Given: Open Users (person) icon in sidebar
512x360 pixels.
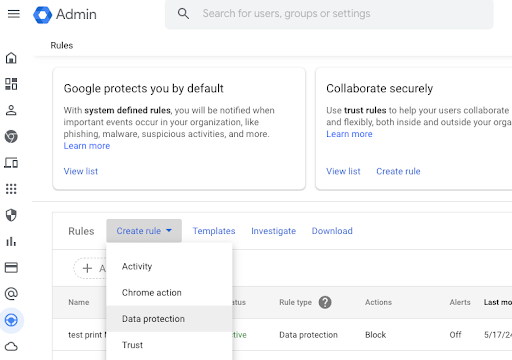Looking at the screenshot, I should pos(11,110).
